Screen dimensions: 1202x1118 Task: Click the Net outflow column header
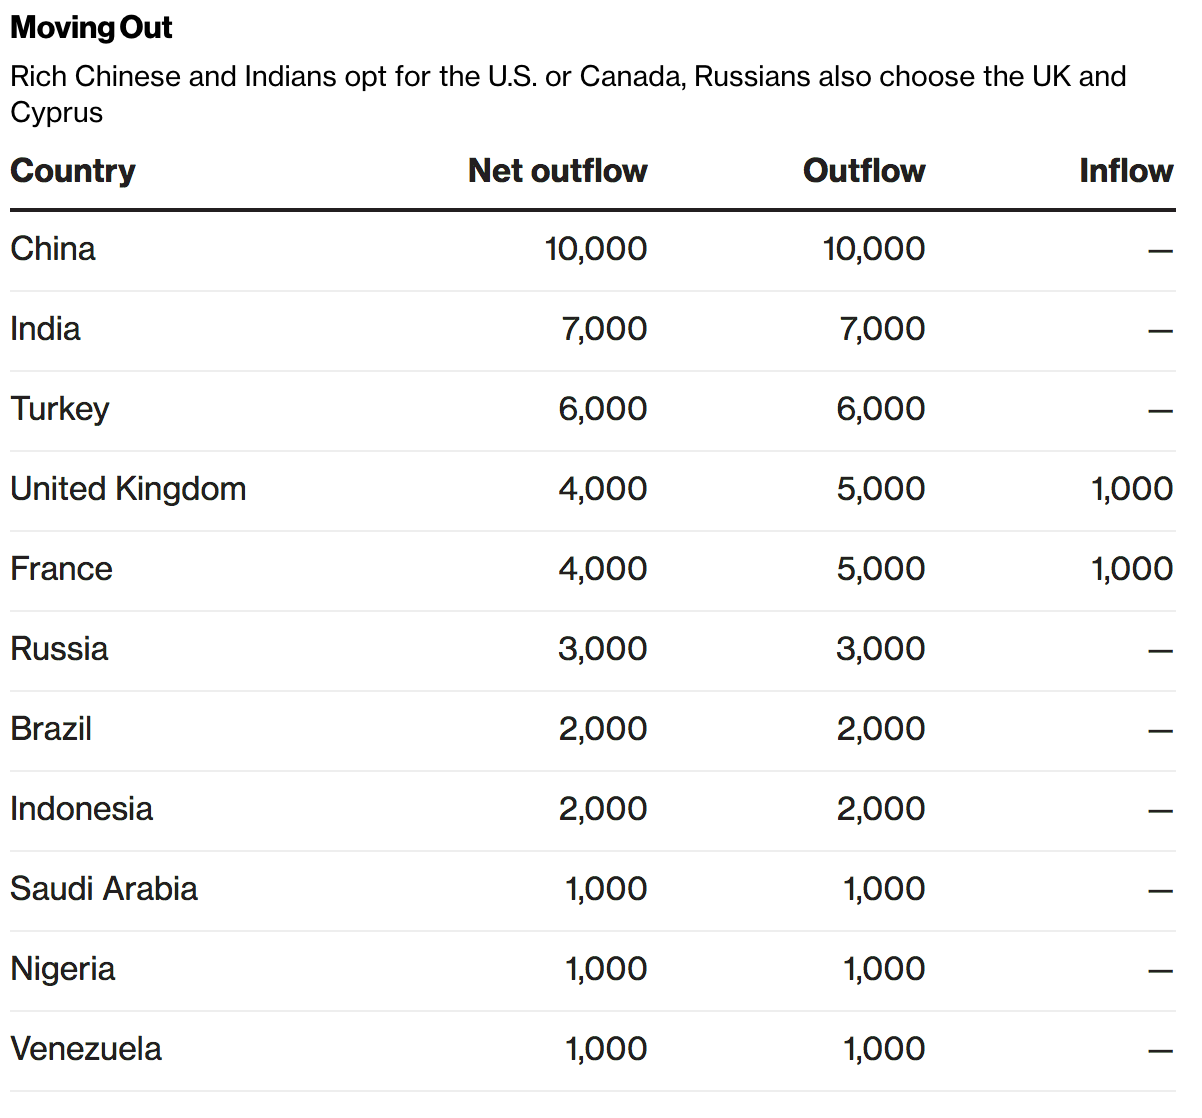point(558,171)
